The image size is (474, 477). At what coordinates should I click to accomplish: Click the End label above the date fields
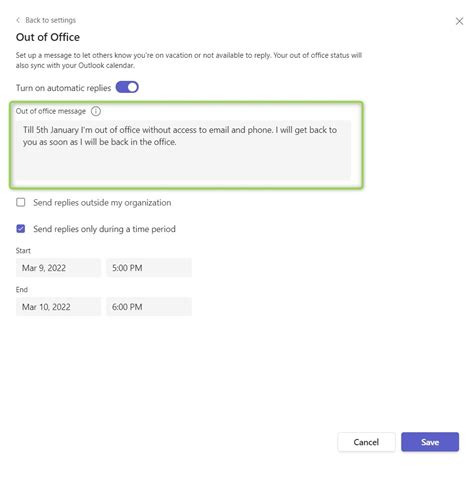pos(22,289)
